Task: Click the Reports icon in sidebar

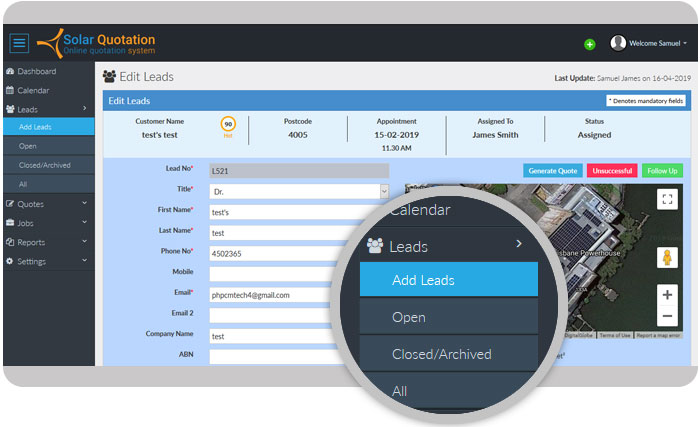Action: pos(10,242)
